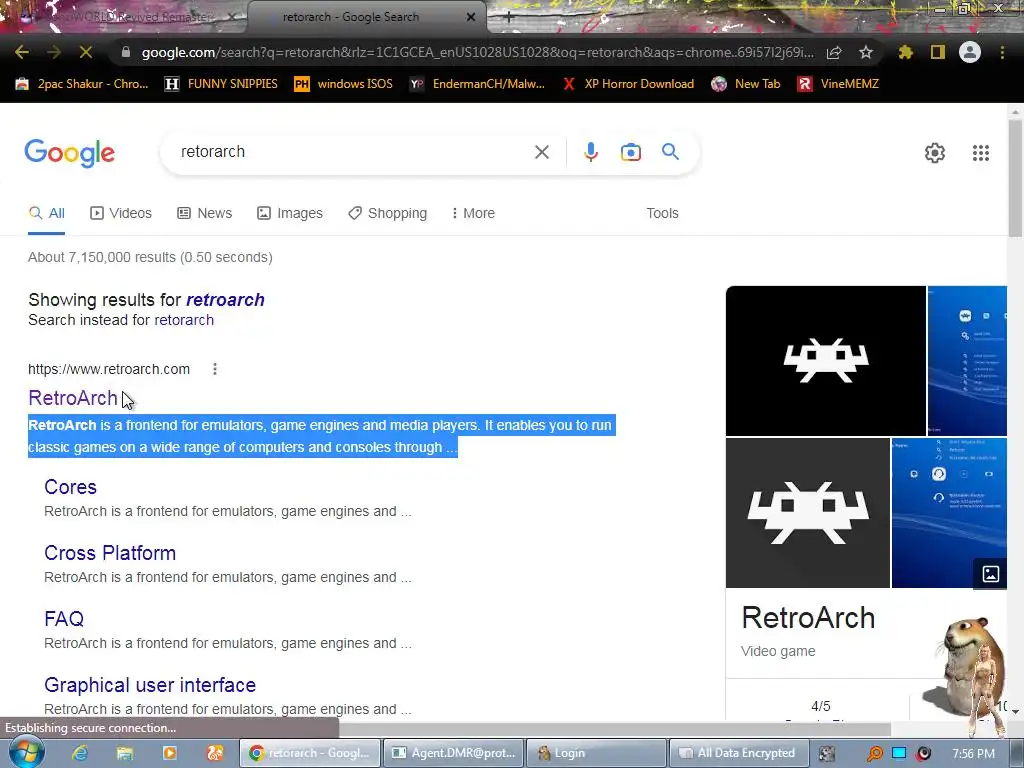The image size is (1024, 768).
Task: Open the 2pac Shakur bookmark
Action: [x=82, y=84]
